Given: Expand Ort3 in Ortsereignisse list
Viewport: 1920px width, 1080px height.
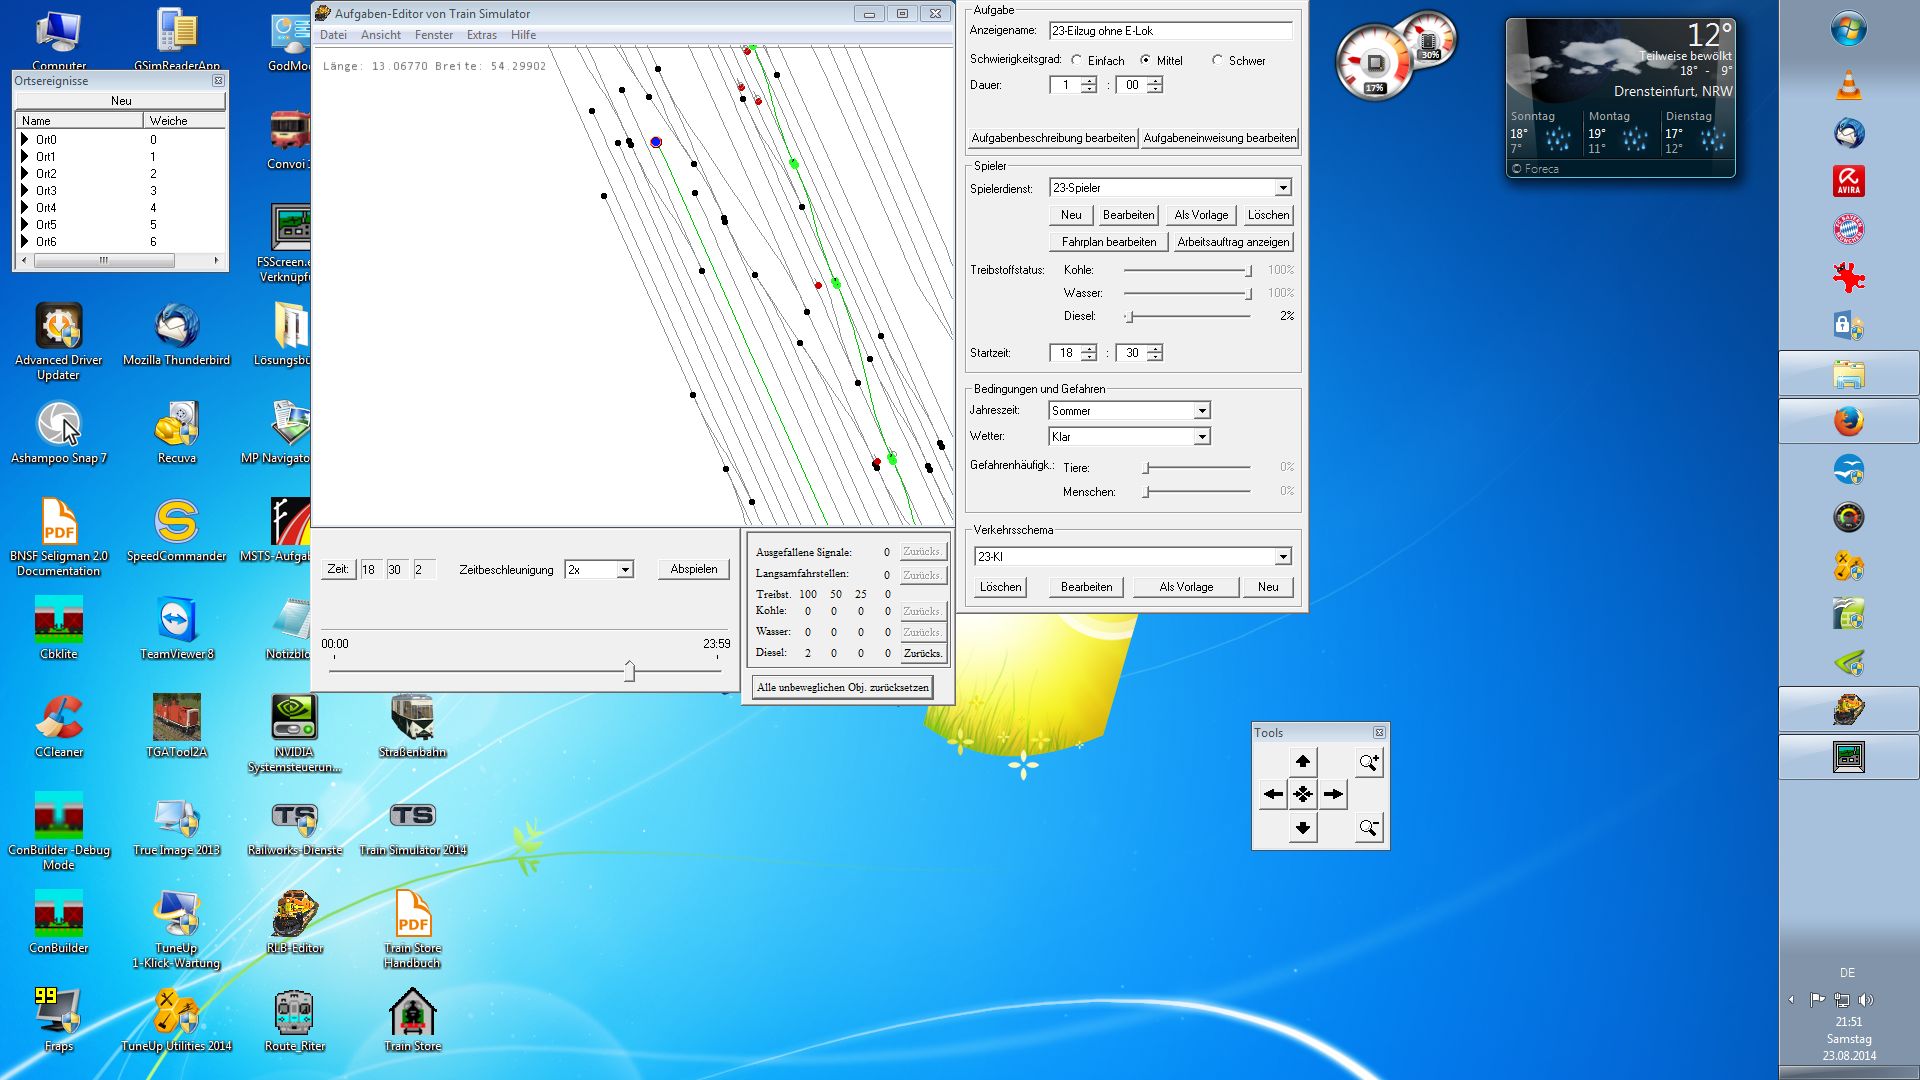Looking at the screenshot, I should click(25, 190).
